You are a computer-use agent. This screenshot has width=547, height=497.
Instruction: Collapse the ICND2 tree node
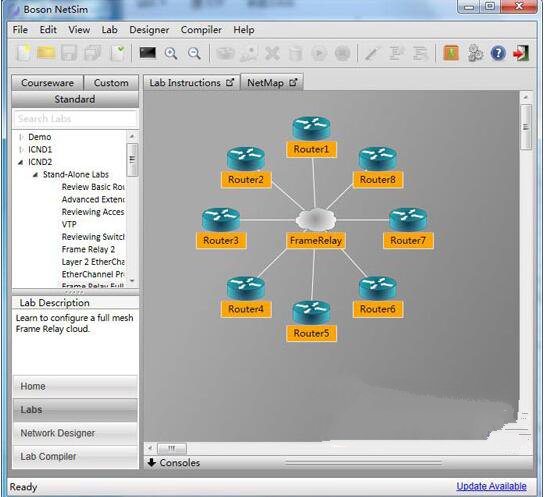21,162
